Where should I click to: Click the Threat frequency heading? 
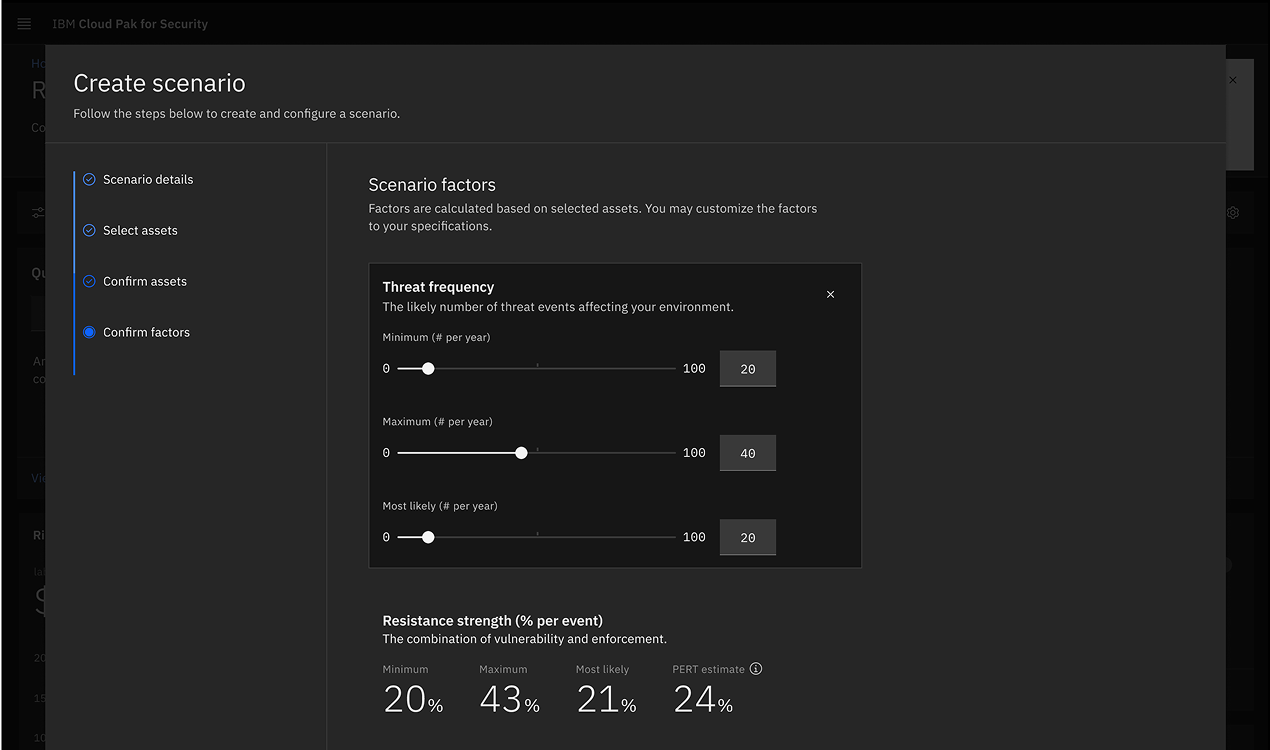coord(438,287)
